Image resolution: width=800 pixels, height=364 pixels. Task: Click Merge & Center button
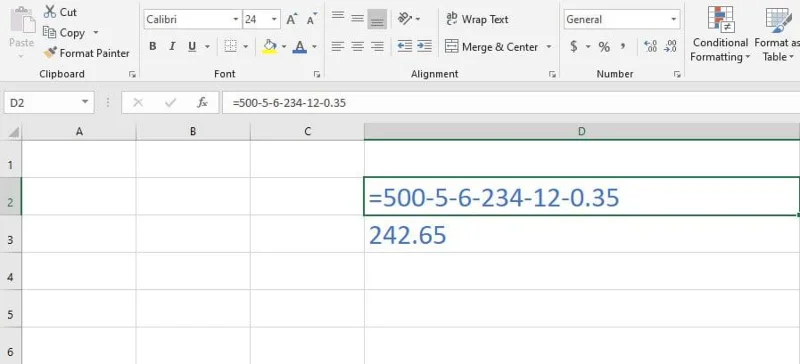coord(491,47)
